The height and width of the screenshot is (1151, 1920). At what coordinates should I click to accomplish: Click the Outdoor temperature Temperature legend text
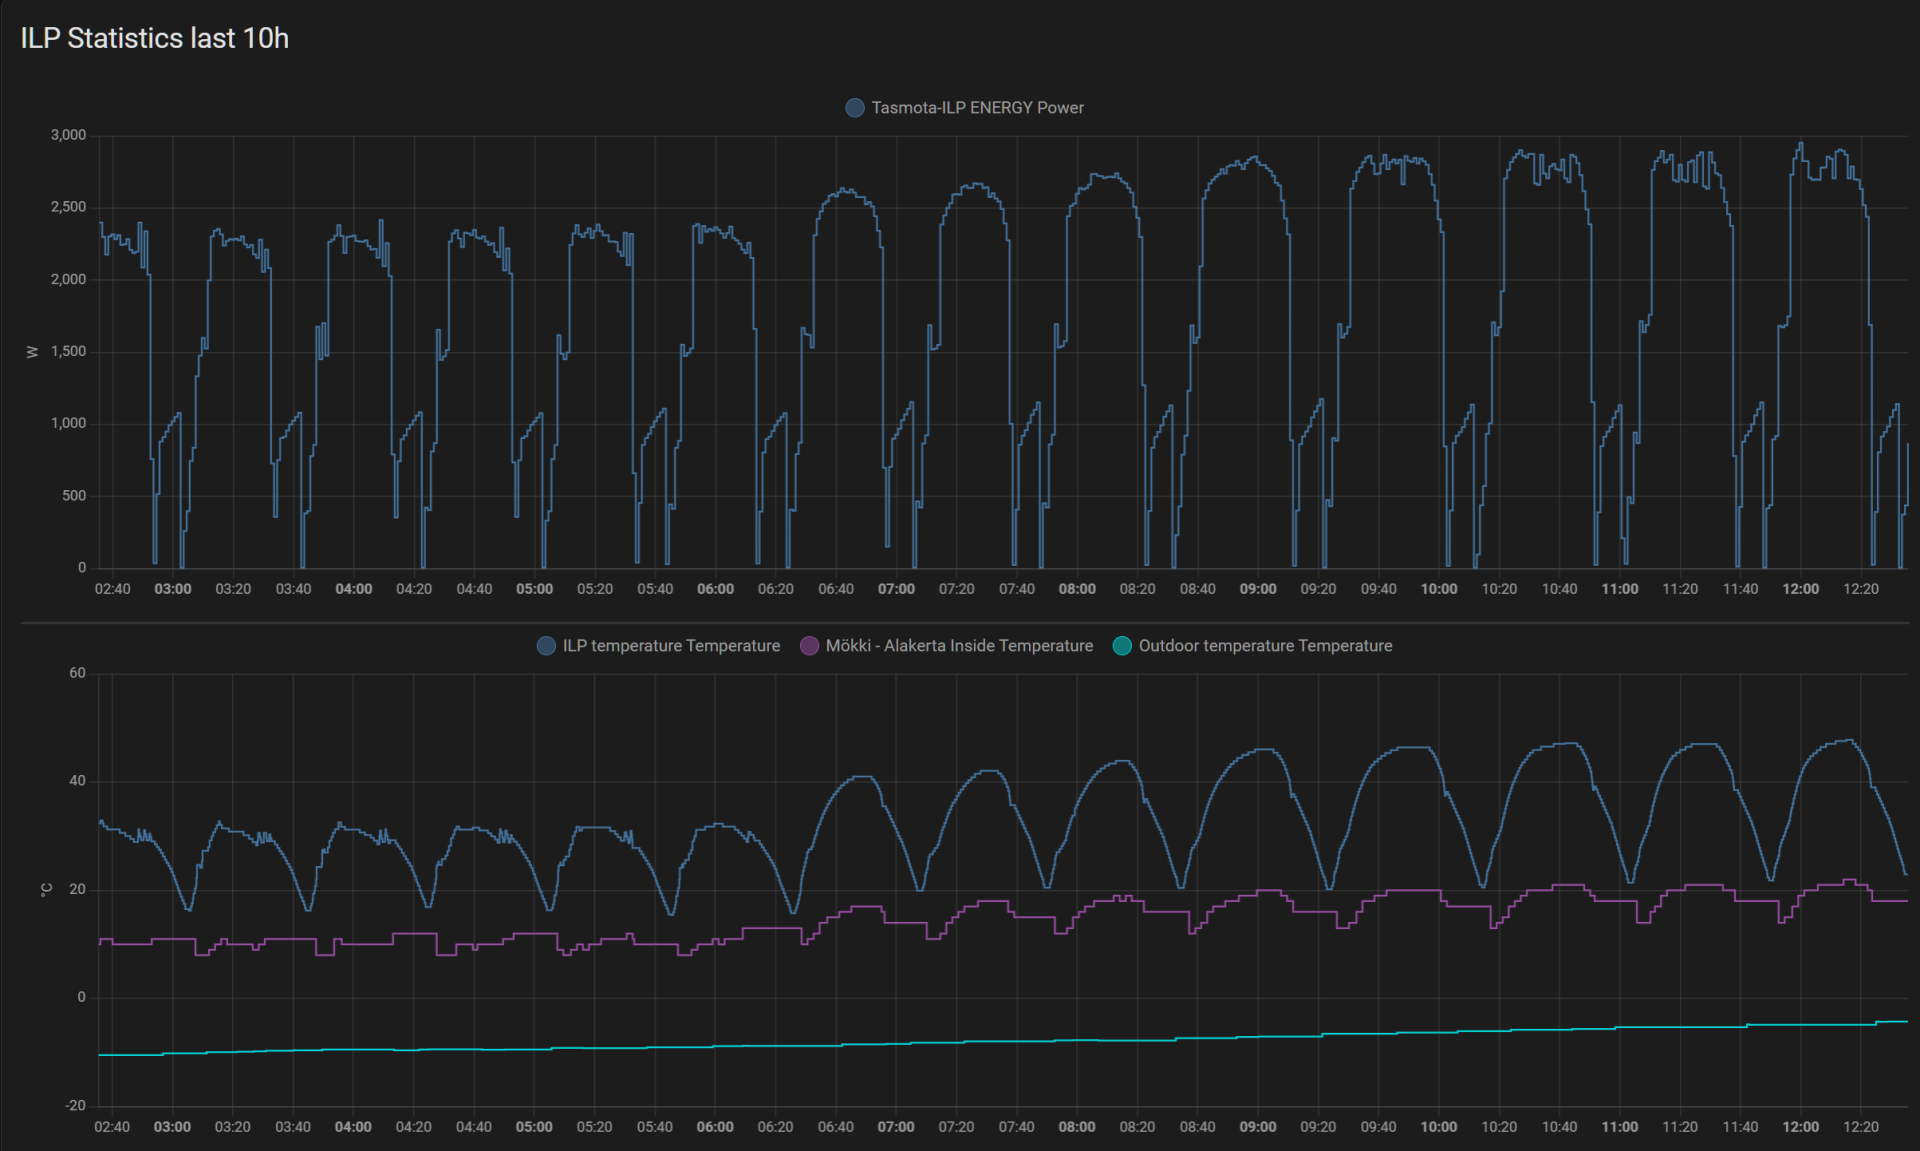point(1265,646)
